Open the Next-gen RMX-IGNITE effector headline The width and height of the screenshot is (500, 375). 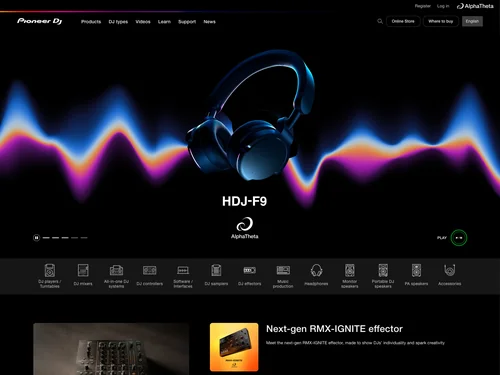334,329
